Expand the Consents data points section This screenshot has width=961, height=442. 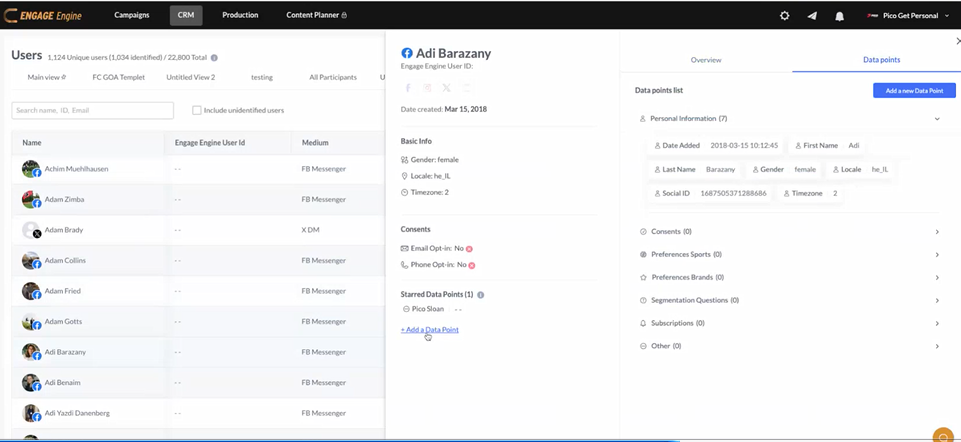[x=937, y=232]
